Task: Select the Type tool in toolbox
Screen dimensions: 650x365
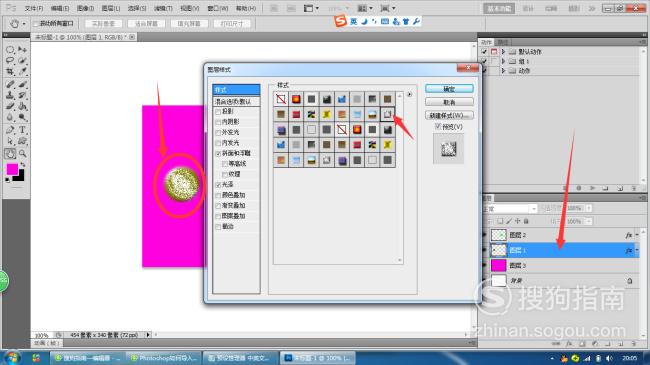Action: coord(22,130)
